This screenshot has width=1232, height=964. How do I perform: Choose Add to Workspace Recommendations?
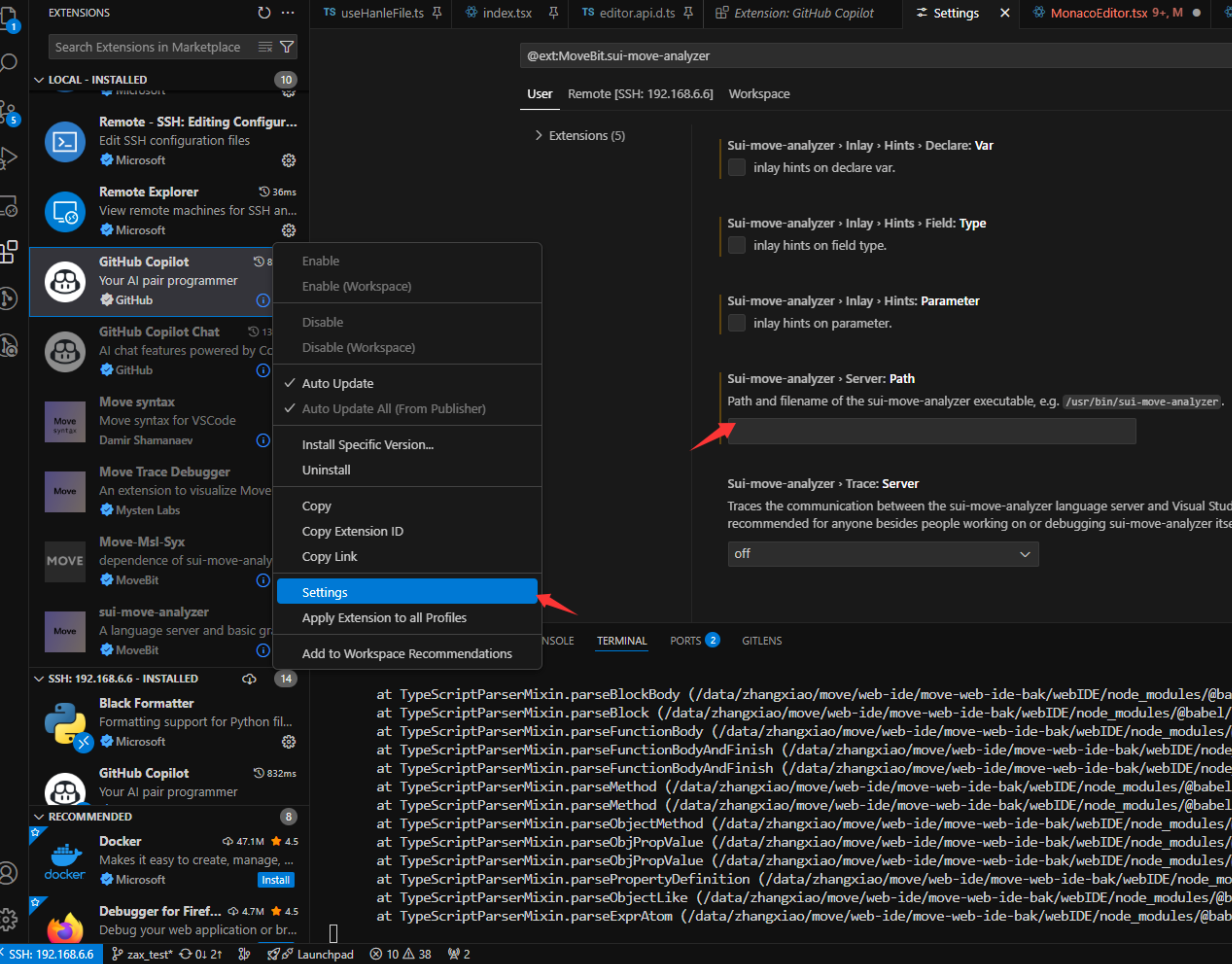point(407,654)
